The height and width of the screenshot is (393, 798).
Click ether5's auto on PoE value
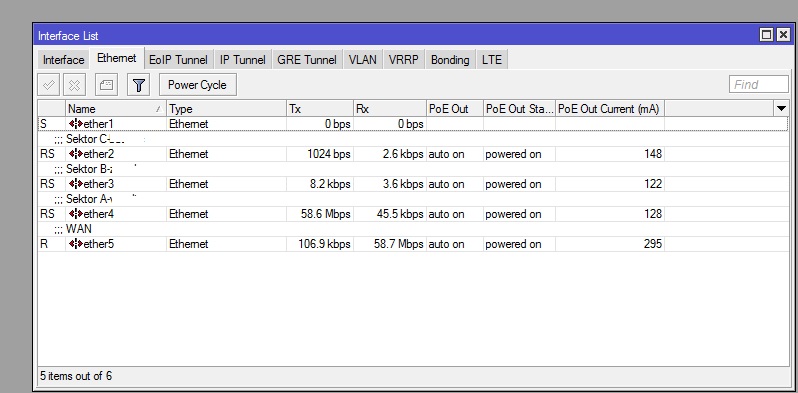coord(446,244)
